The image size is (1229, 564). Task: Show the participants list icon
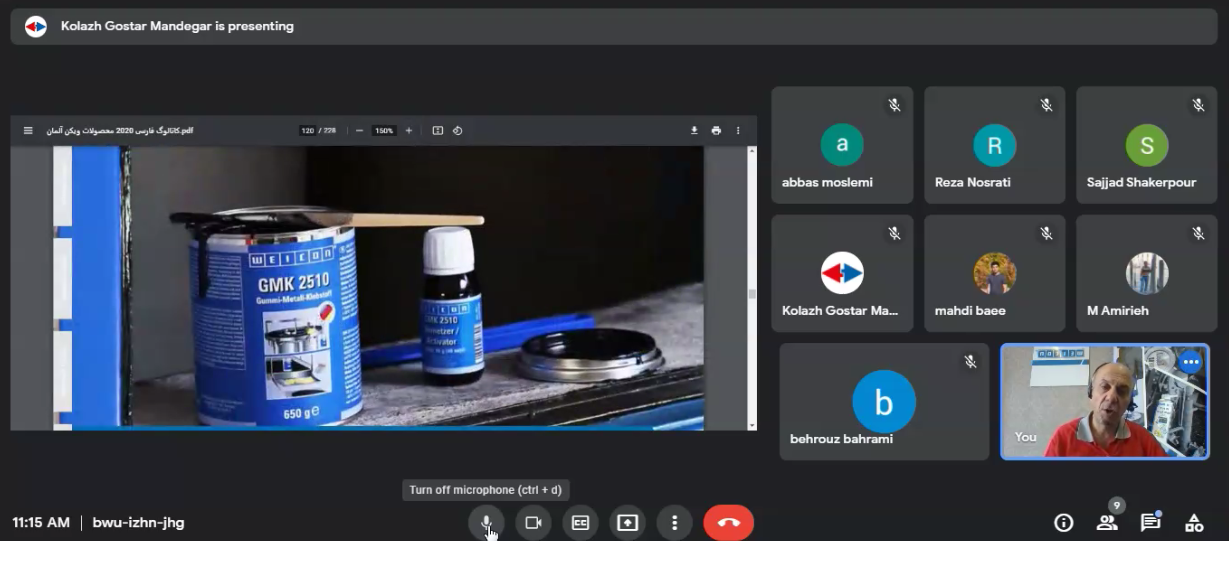[x=1107, y=522]
